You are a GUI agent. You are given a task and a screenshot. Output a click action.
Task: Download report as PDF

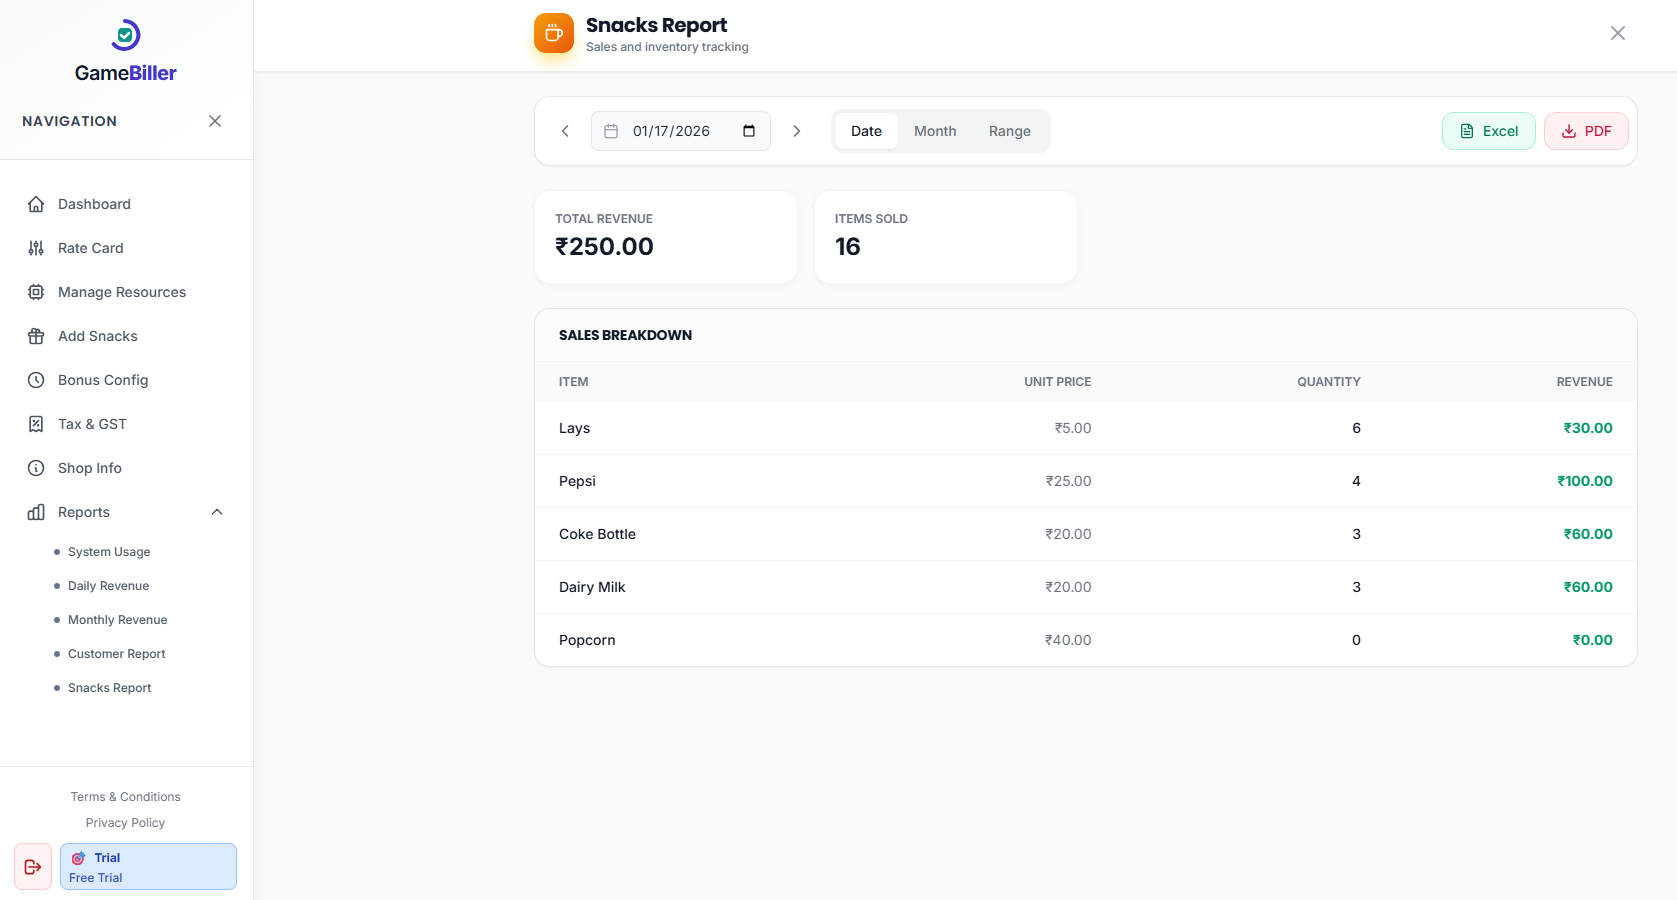[x=1586, y=131]
